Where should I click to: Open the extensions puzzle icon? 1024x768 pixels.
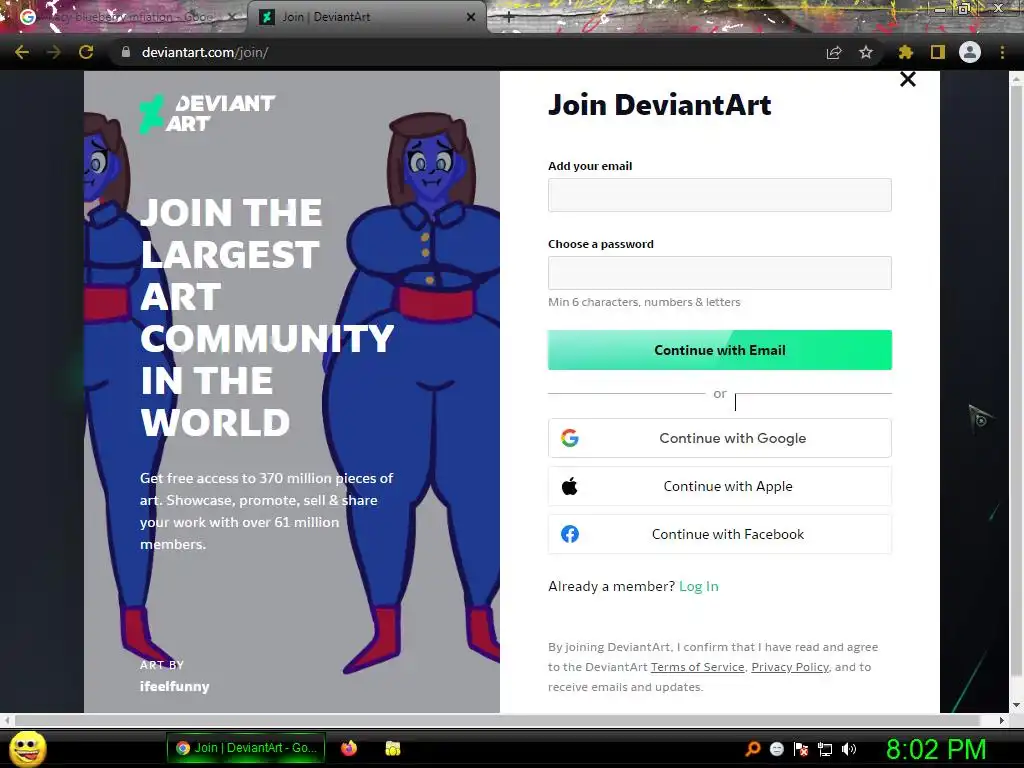pos(906,52)
